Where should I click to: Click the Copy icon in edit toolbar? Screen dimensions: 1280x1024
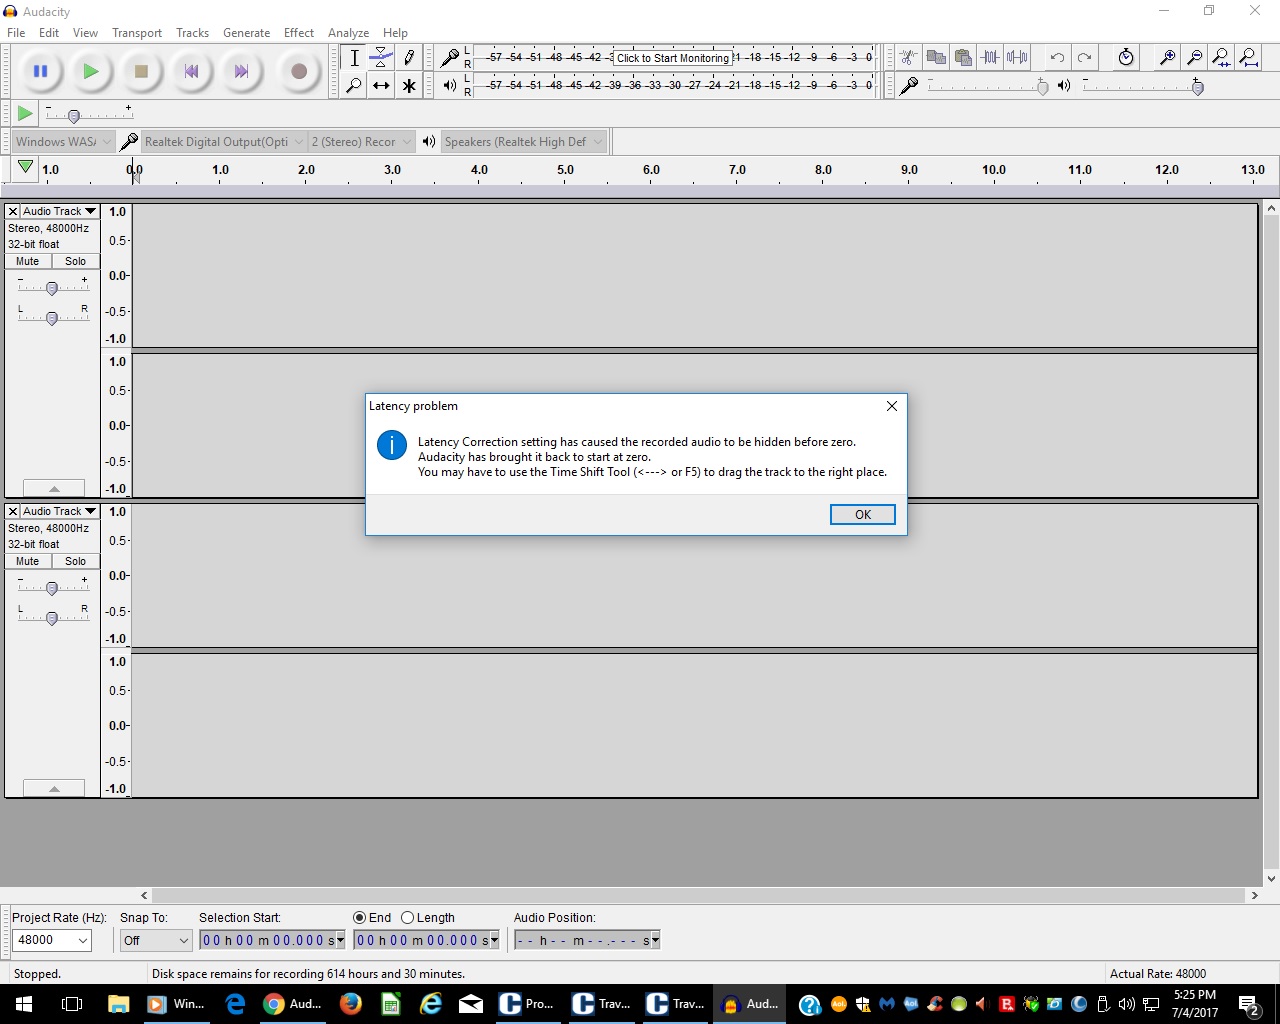point(936,57)
